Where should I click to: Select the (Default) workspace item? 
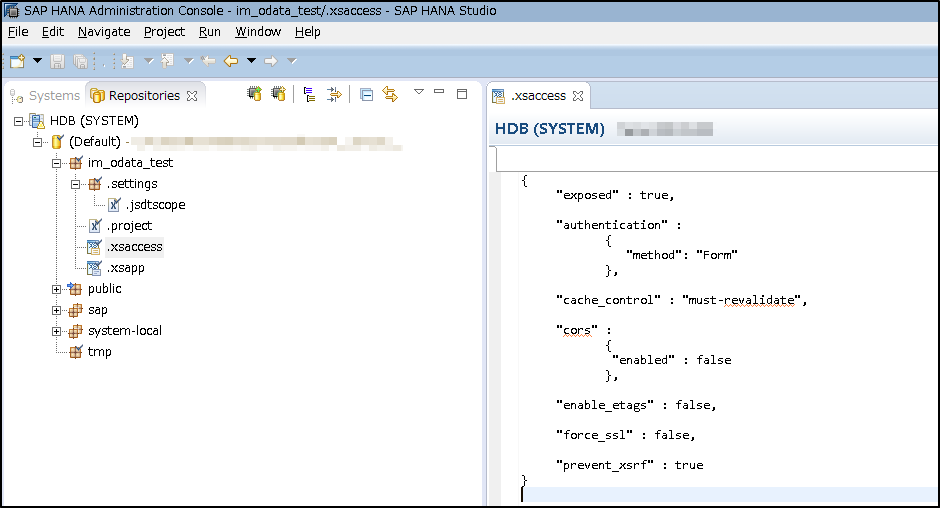point(95,142)
